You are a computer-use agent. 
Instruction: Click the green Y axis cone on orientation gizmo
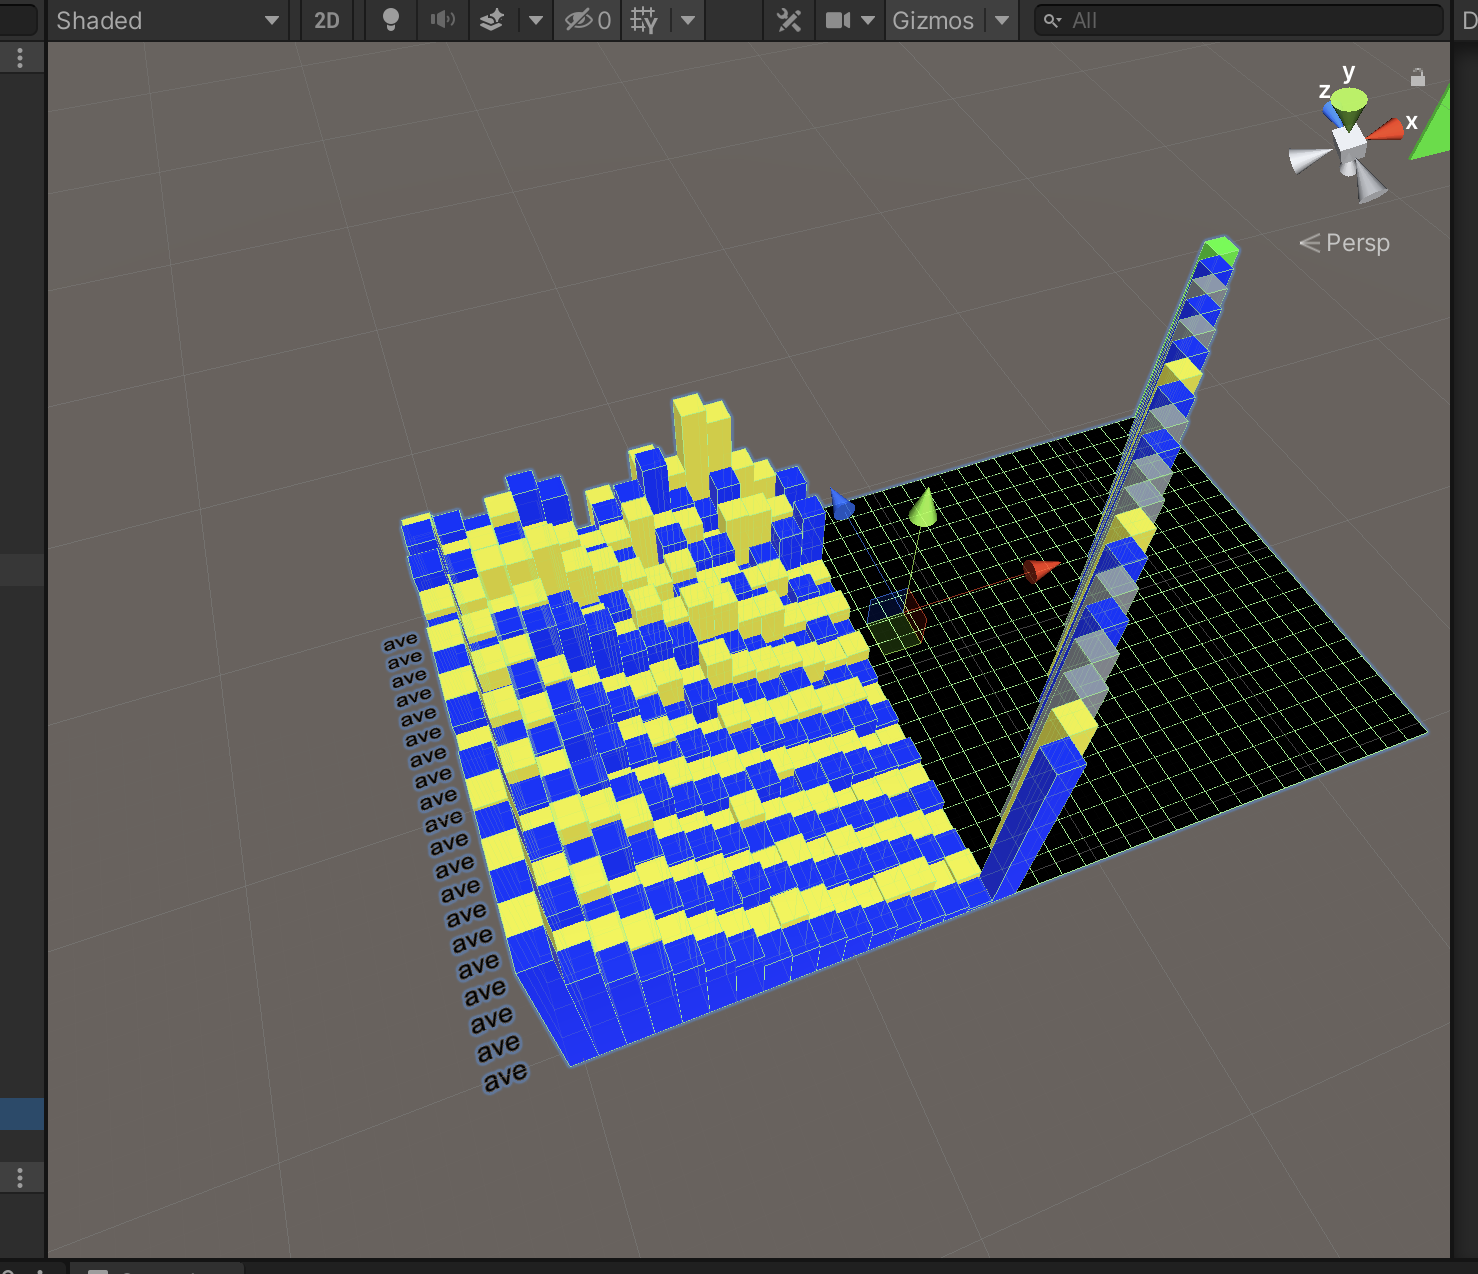click(x=1350, y=102)
